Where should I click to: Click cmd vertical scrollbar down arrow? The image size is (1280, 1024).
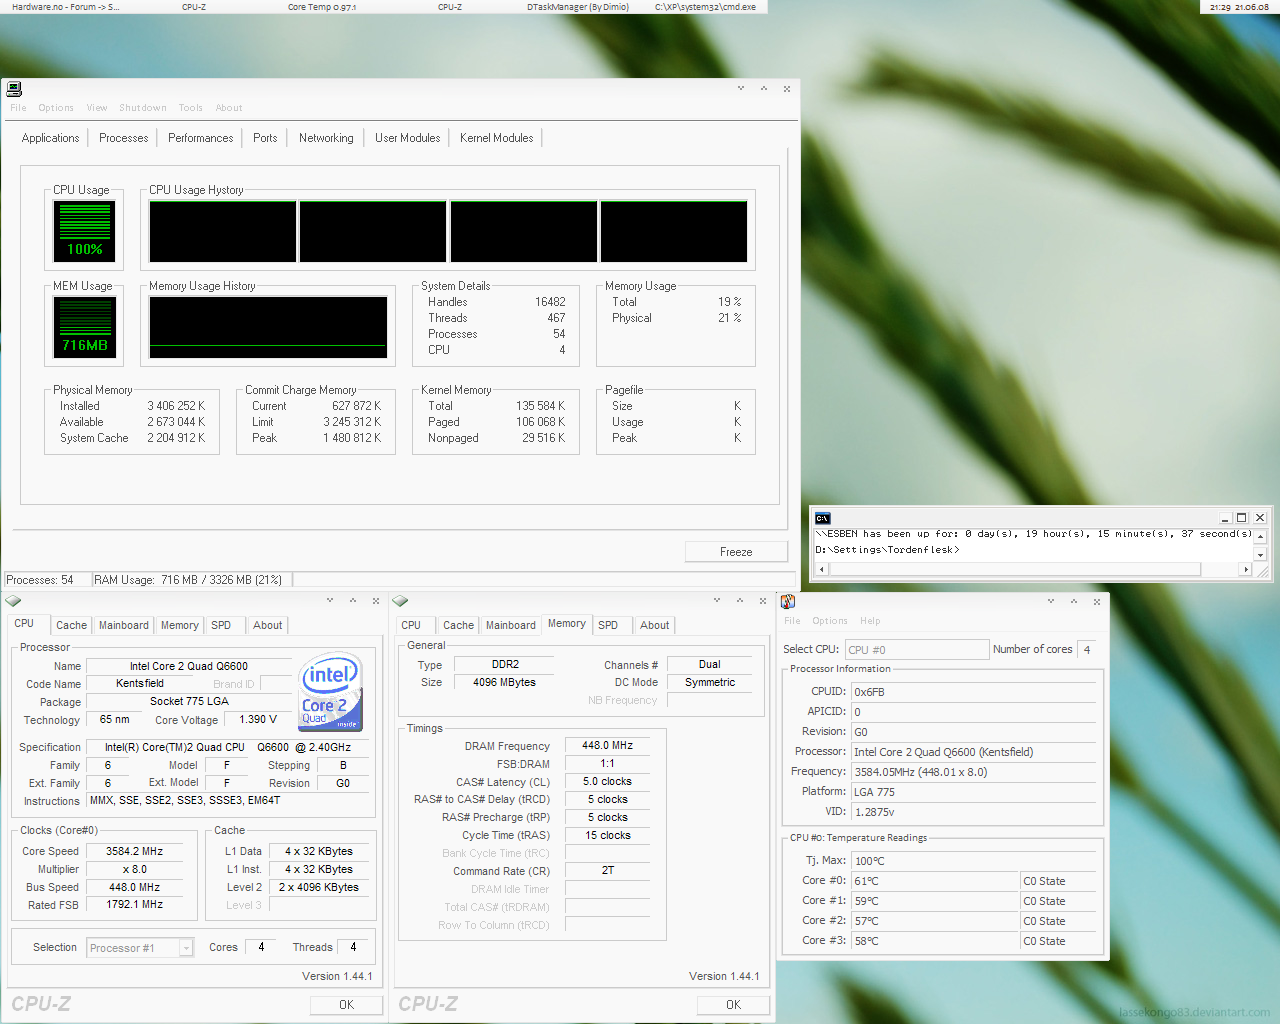[1260, 554]
